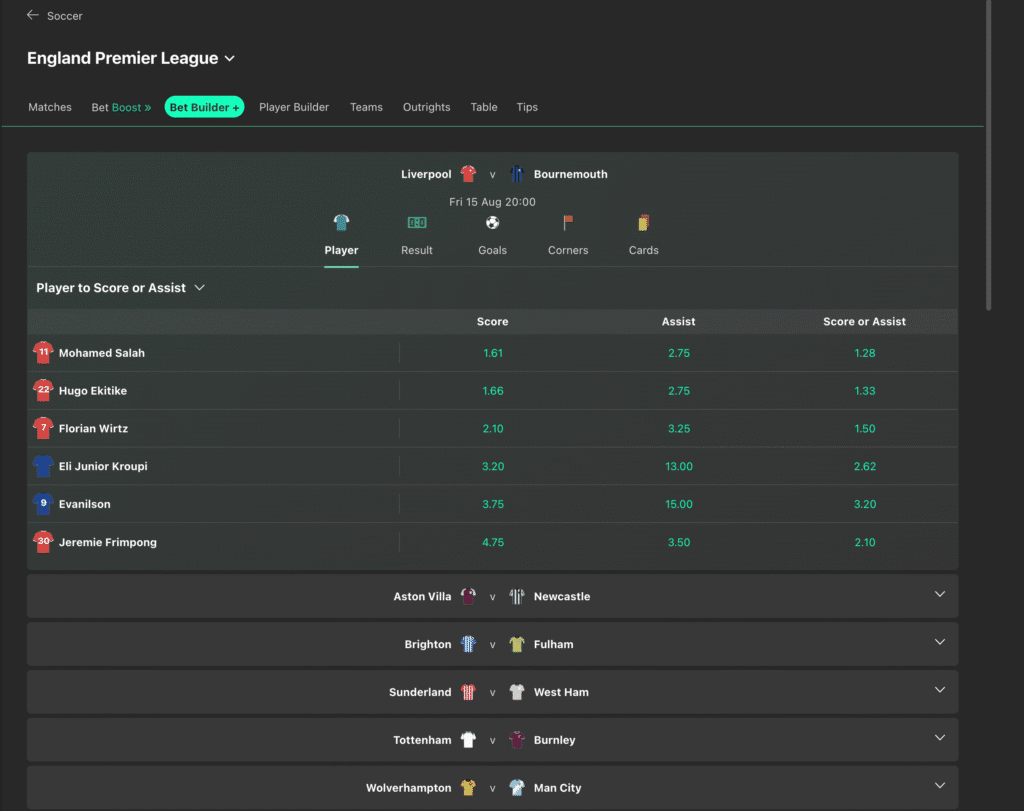Choose Frimpong to Score odds 4.75
The image size is (1024, 811).
493,542
